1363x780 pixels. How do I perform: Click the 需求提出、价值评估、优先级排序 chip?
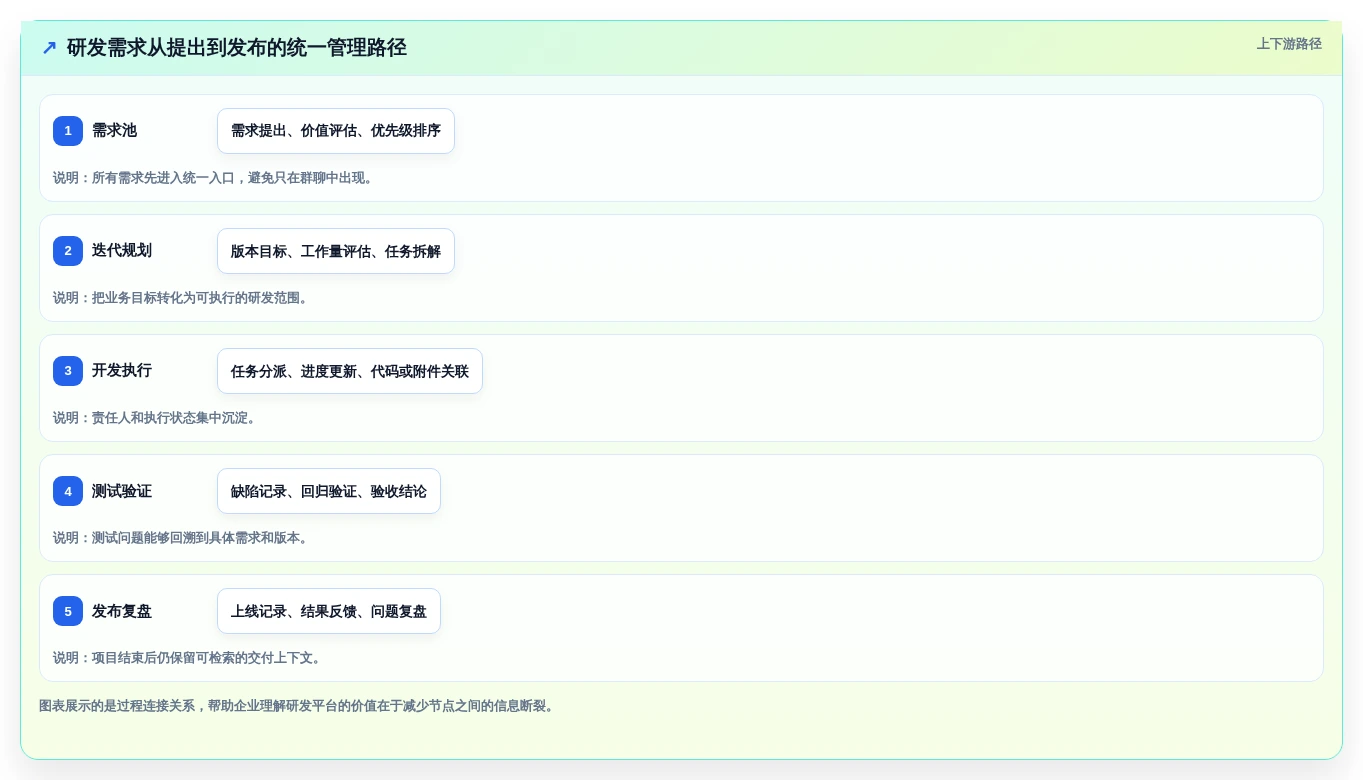click(x=336, y=131)
